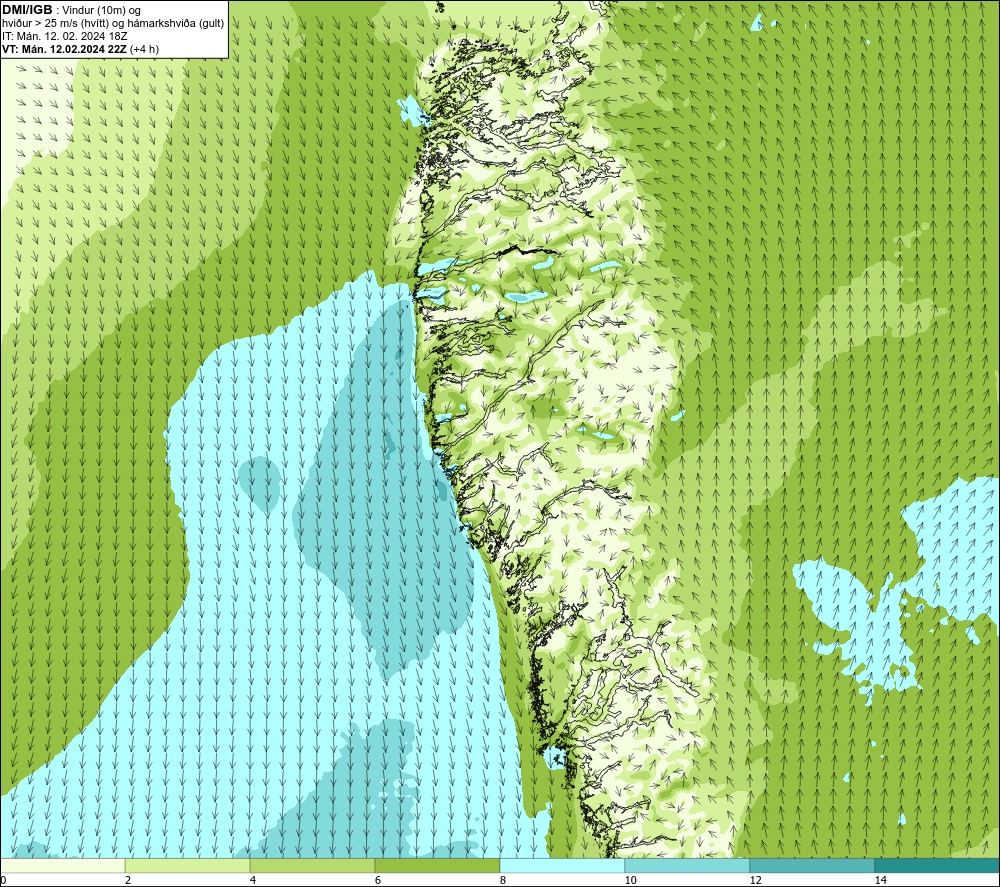Image resolution: width=1000 pixels, height=887 pixels.
Task: Click the 'IT: Mán. 12. 02. 2024 18Z' line
Action: 64,36
